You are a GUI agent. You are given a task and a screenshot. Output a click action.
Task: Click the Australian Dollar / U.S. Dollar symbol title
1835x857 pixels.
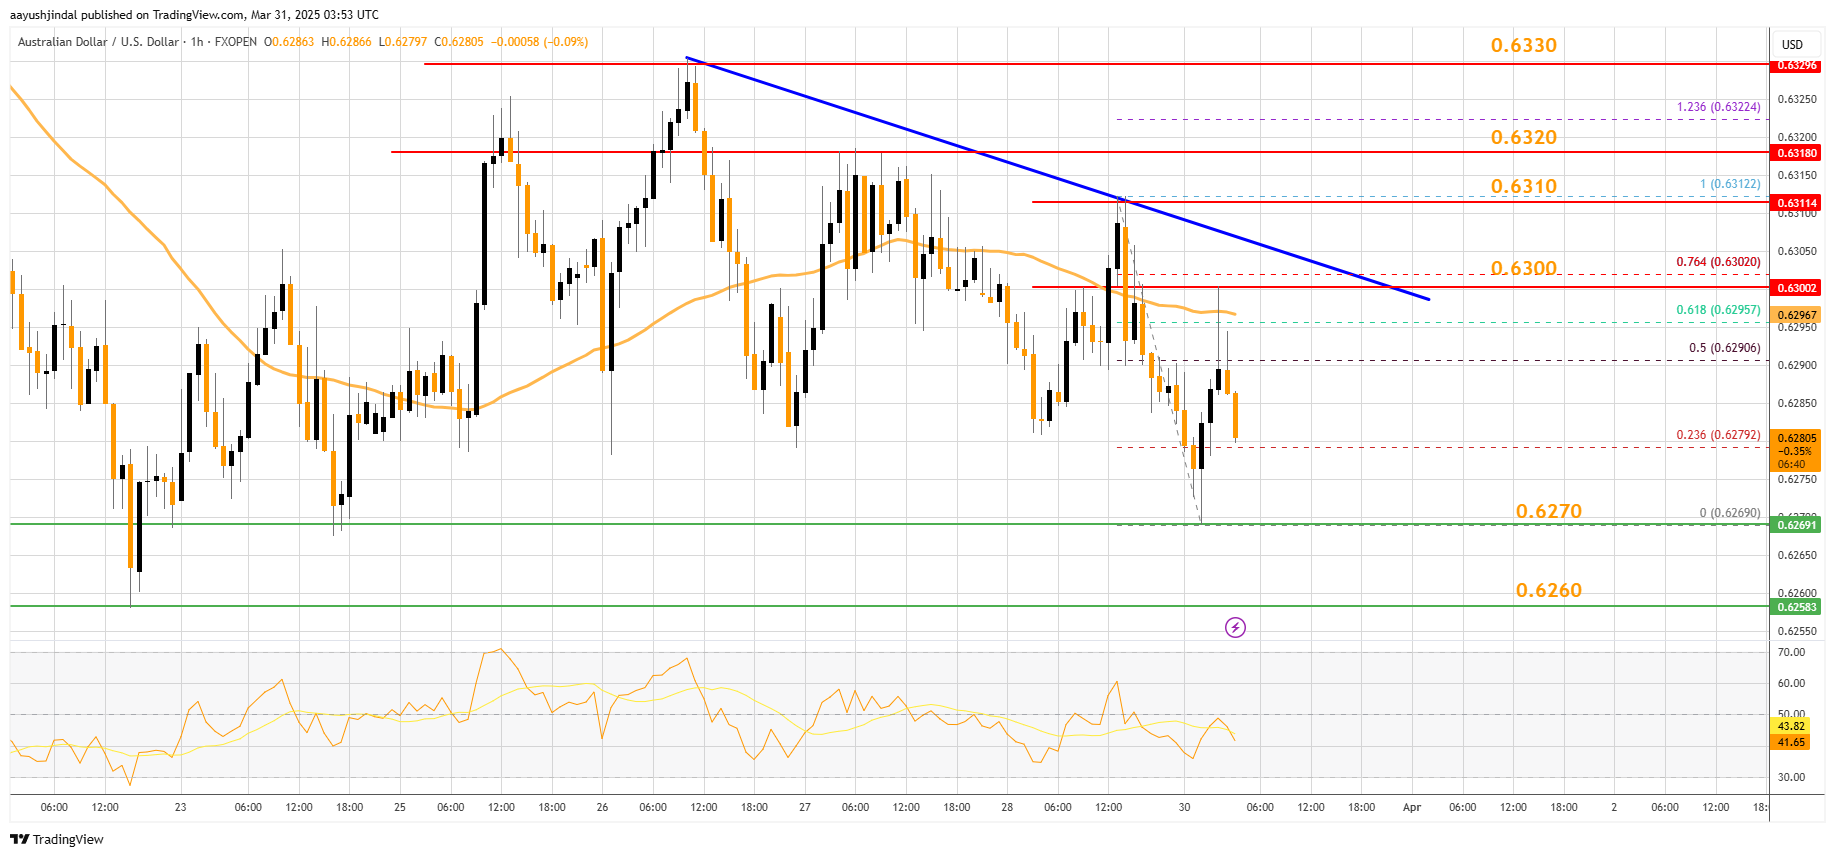point(98,42)
